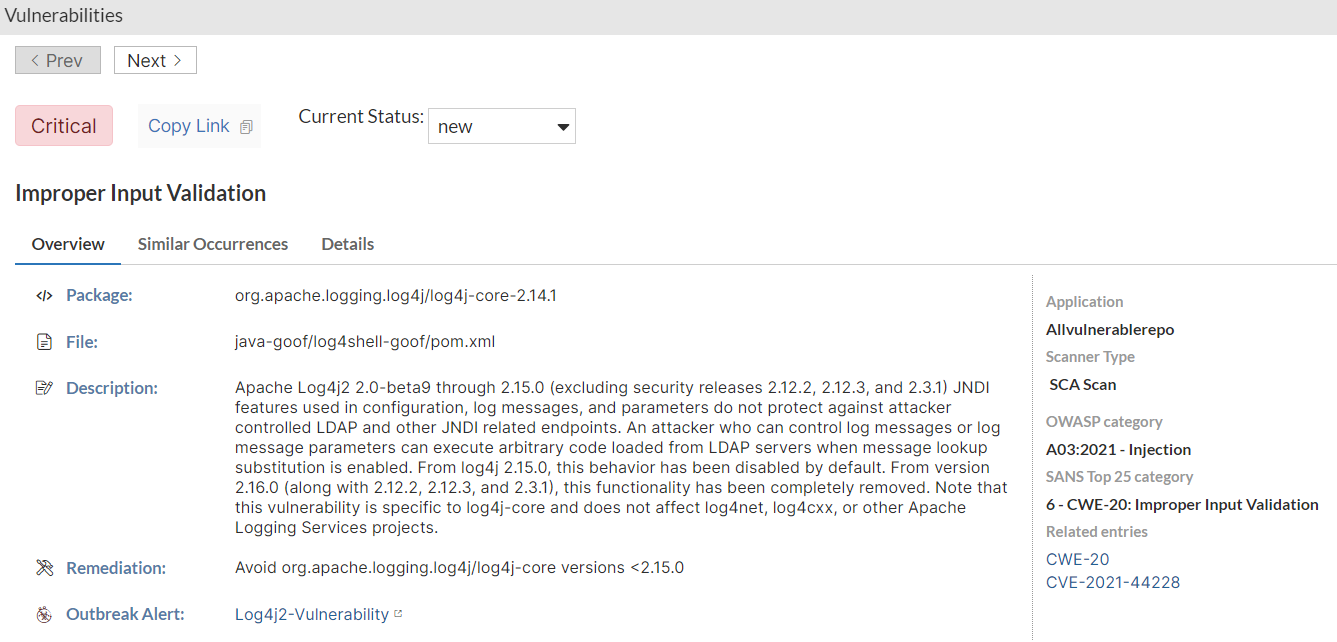Open the Details tab
The image size is (1337, 642).
pos(347,243)
